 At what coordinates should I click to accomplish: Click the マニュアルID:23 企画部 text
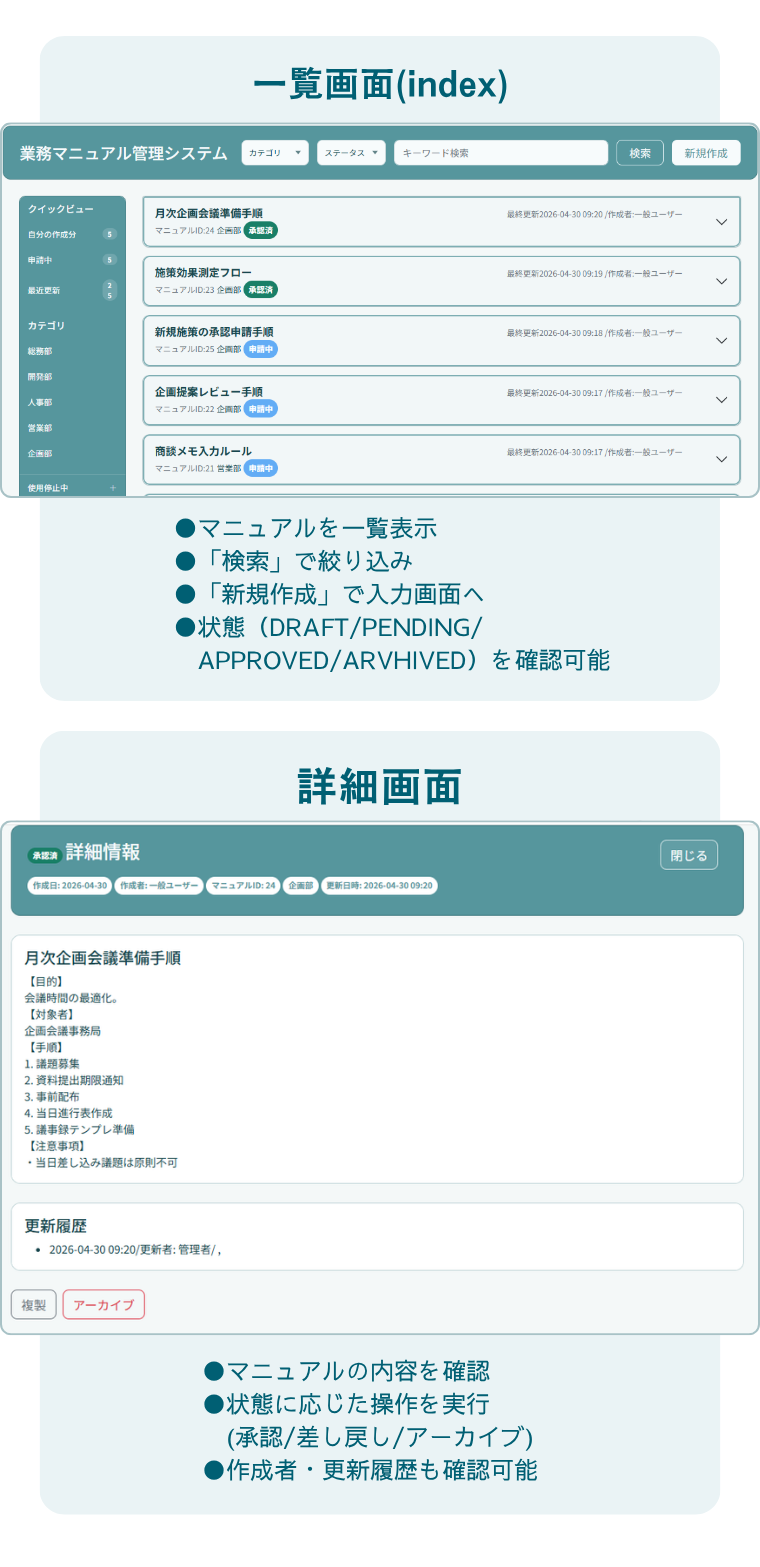click(x=198, y=290)
